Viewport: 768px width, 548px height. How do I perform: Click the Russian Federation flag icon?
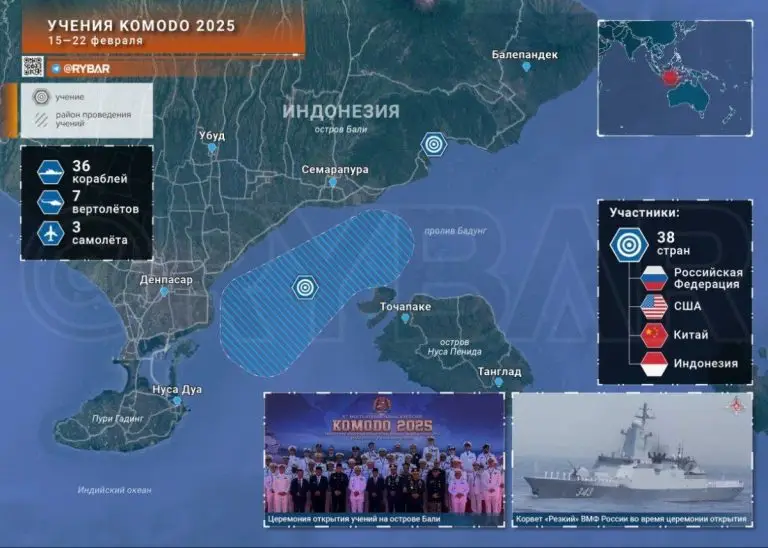tap(653, 278)
